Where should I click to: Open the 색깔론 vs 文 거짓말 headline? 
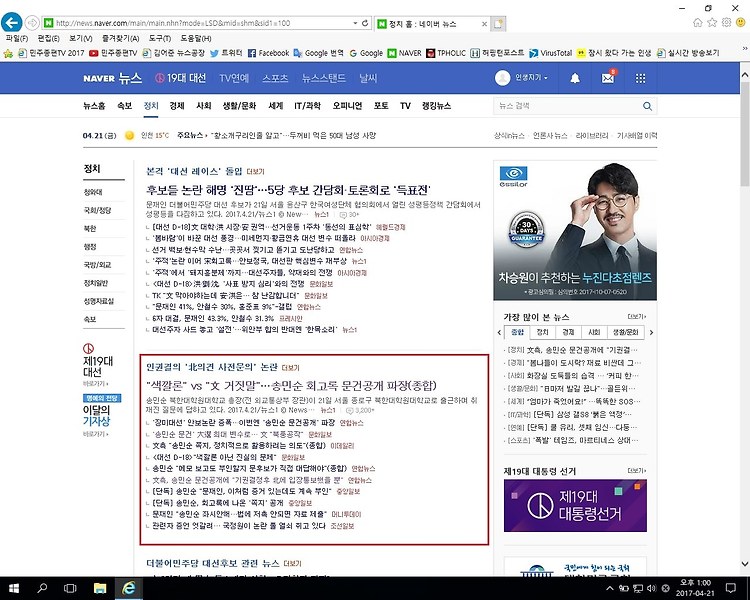pos(291,386)
